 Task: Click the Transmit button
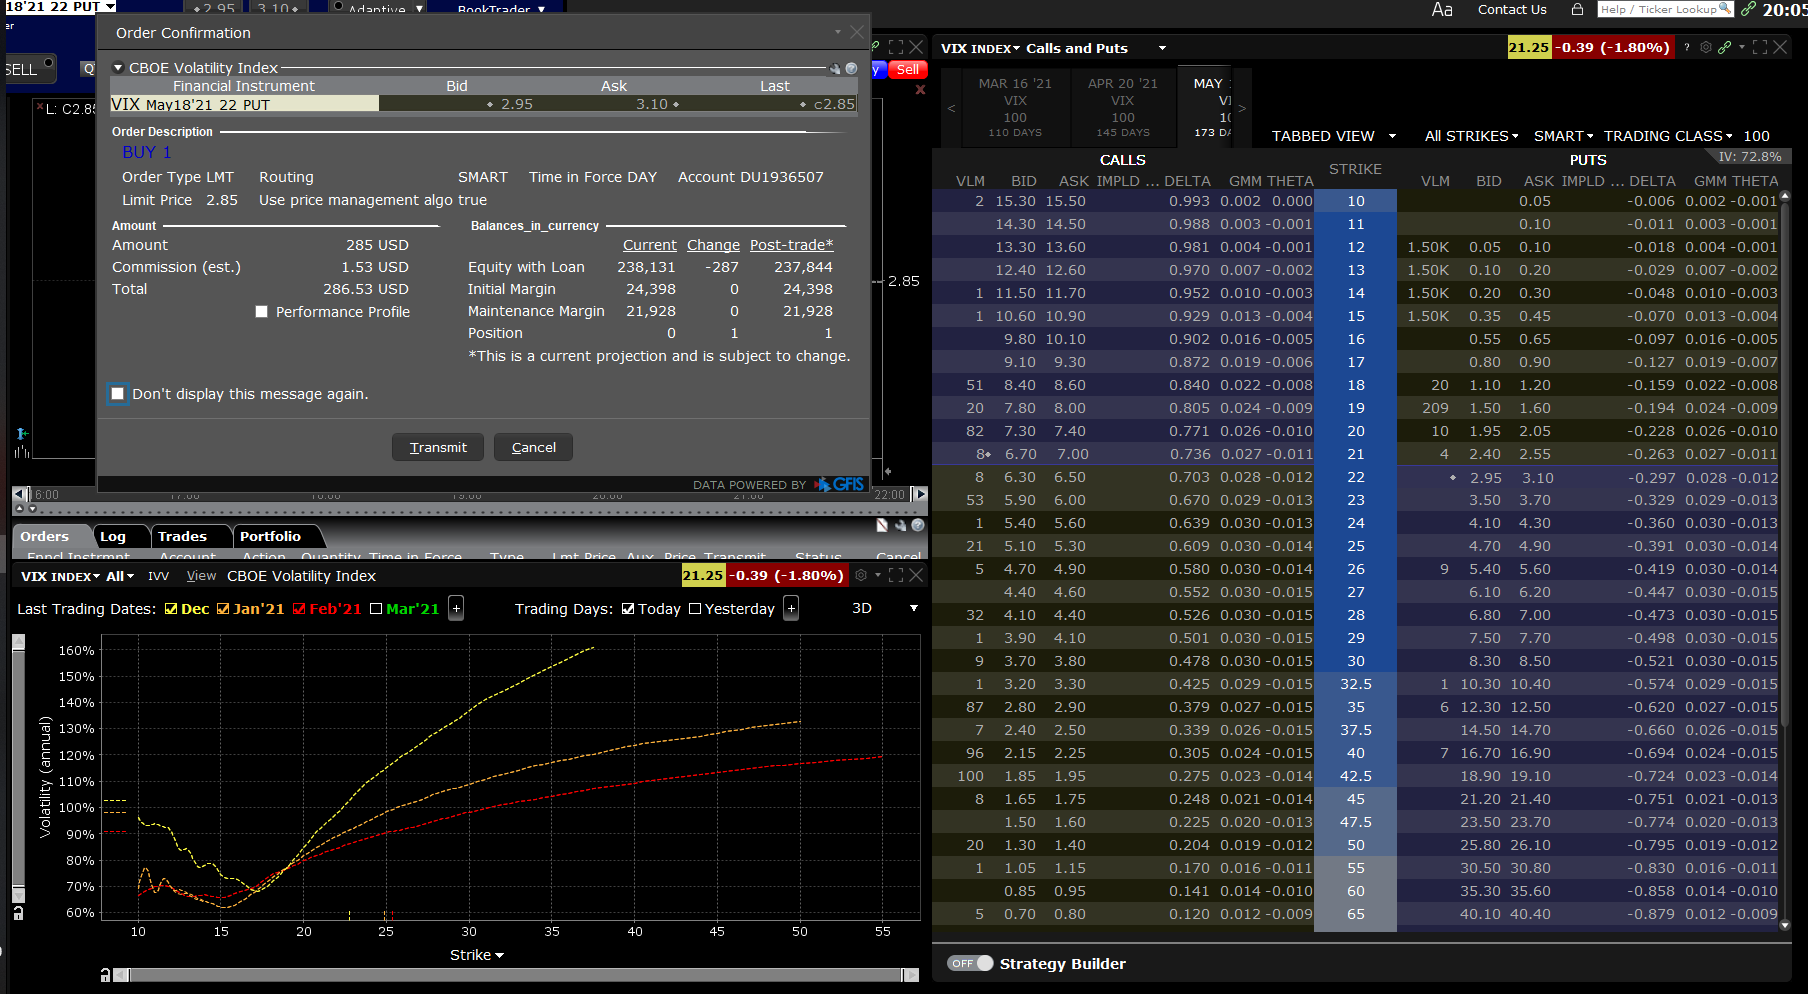pos(438,447)
